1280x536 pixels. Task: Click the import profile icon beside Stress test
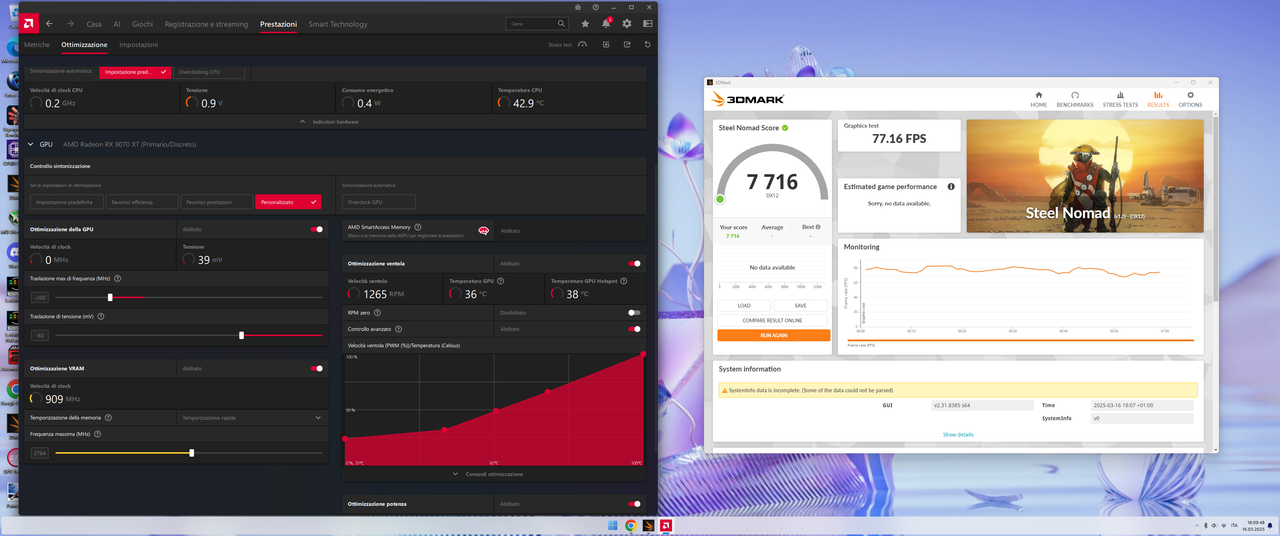click(606, 44)
